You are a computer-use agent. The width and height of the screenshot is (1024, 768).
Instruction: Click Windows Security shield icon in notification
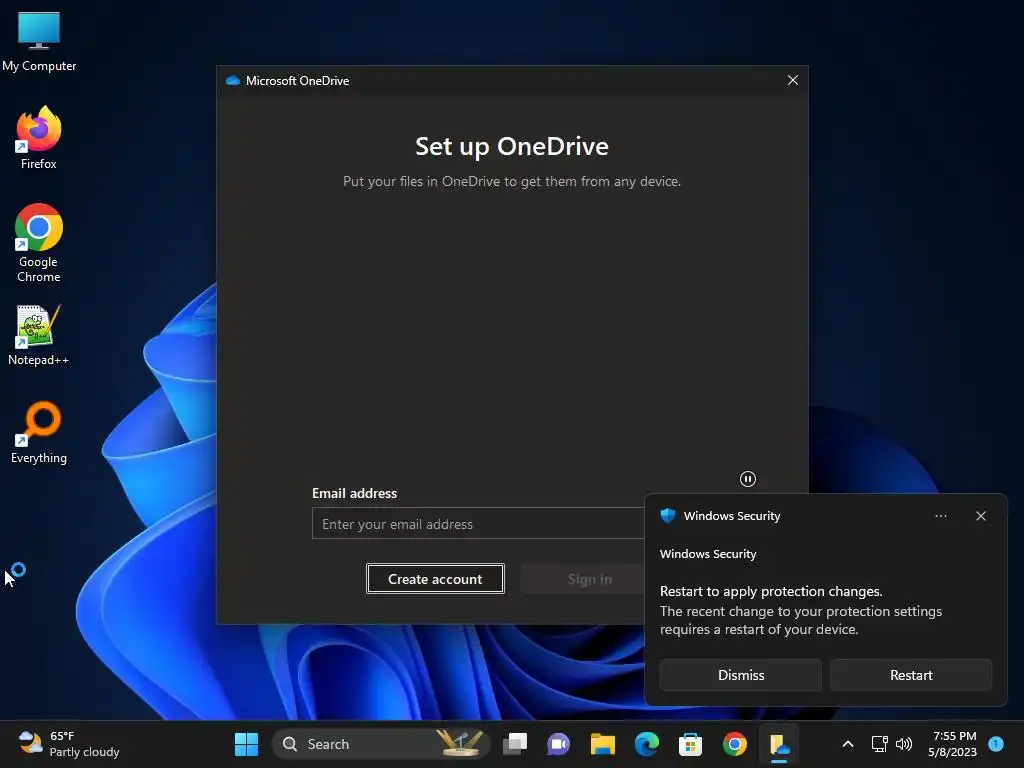point(667,515)
